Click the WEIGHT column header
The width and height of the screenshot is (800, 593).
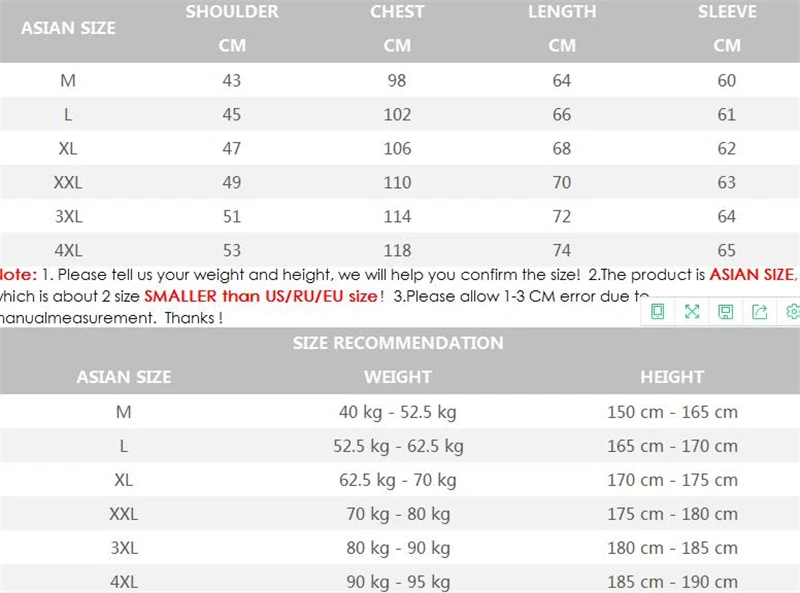398,377
